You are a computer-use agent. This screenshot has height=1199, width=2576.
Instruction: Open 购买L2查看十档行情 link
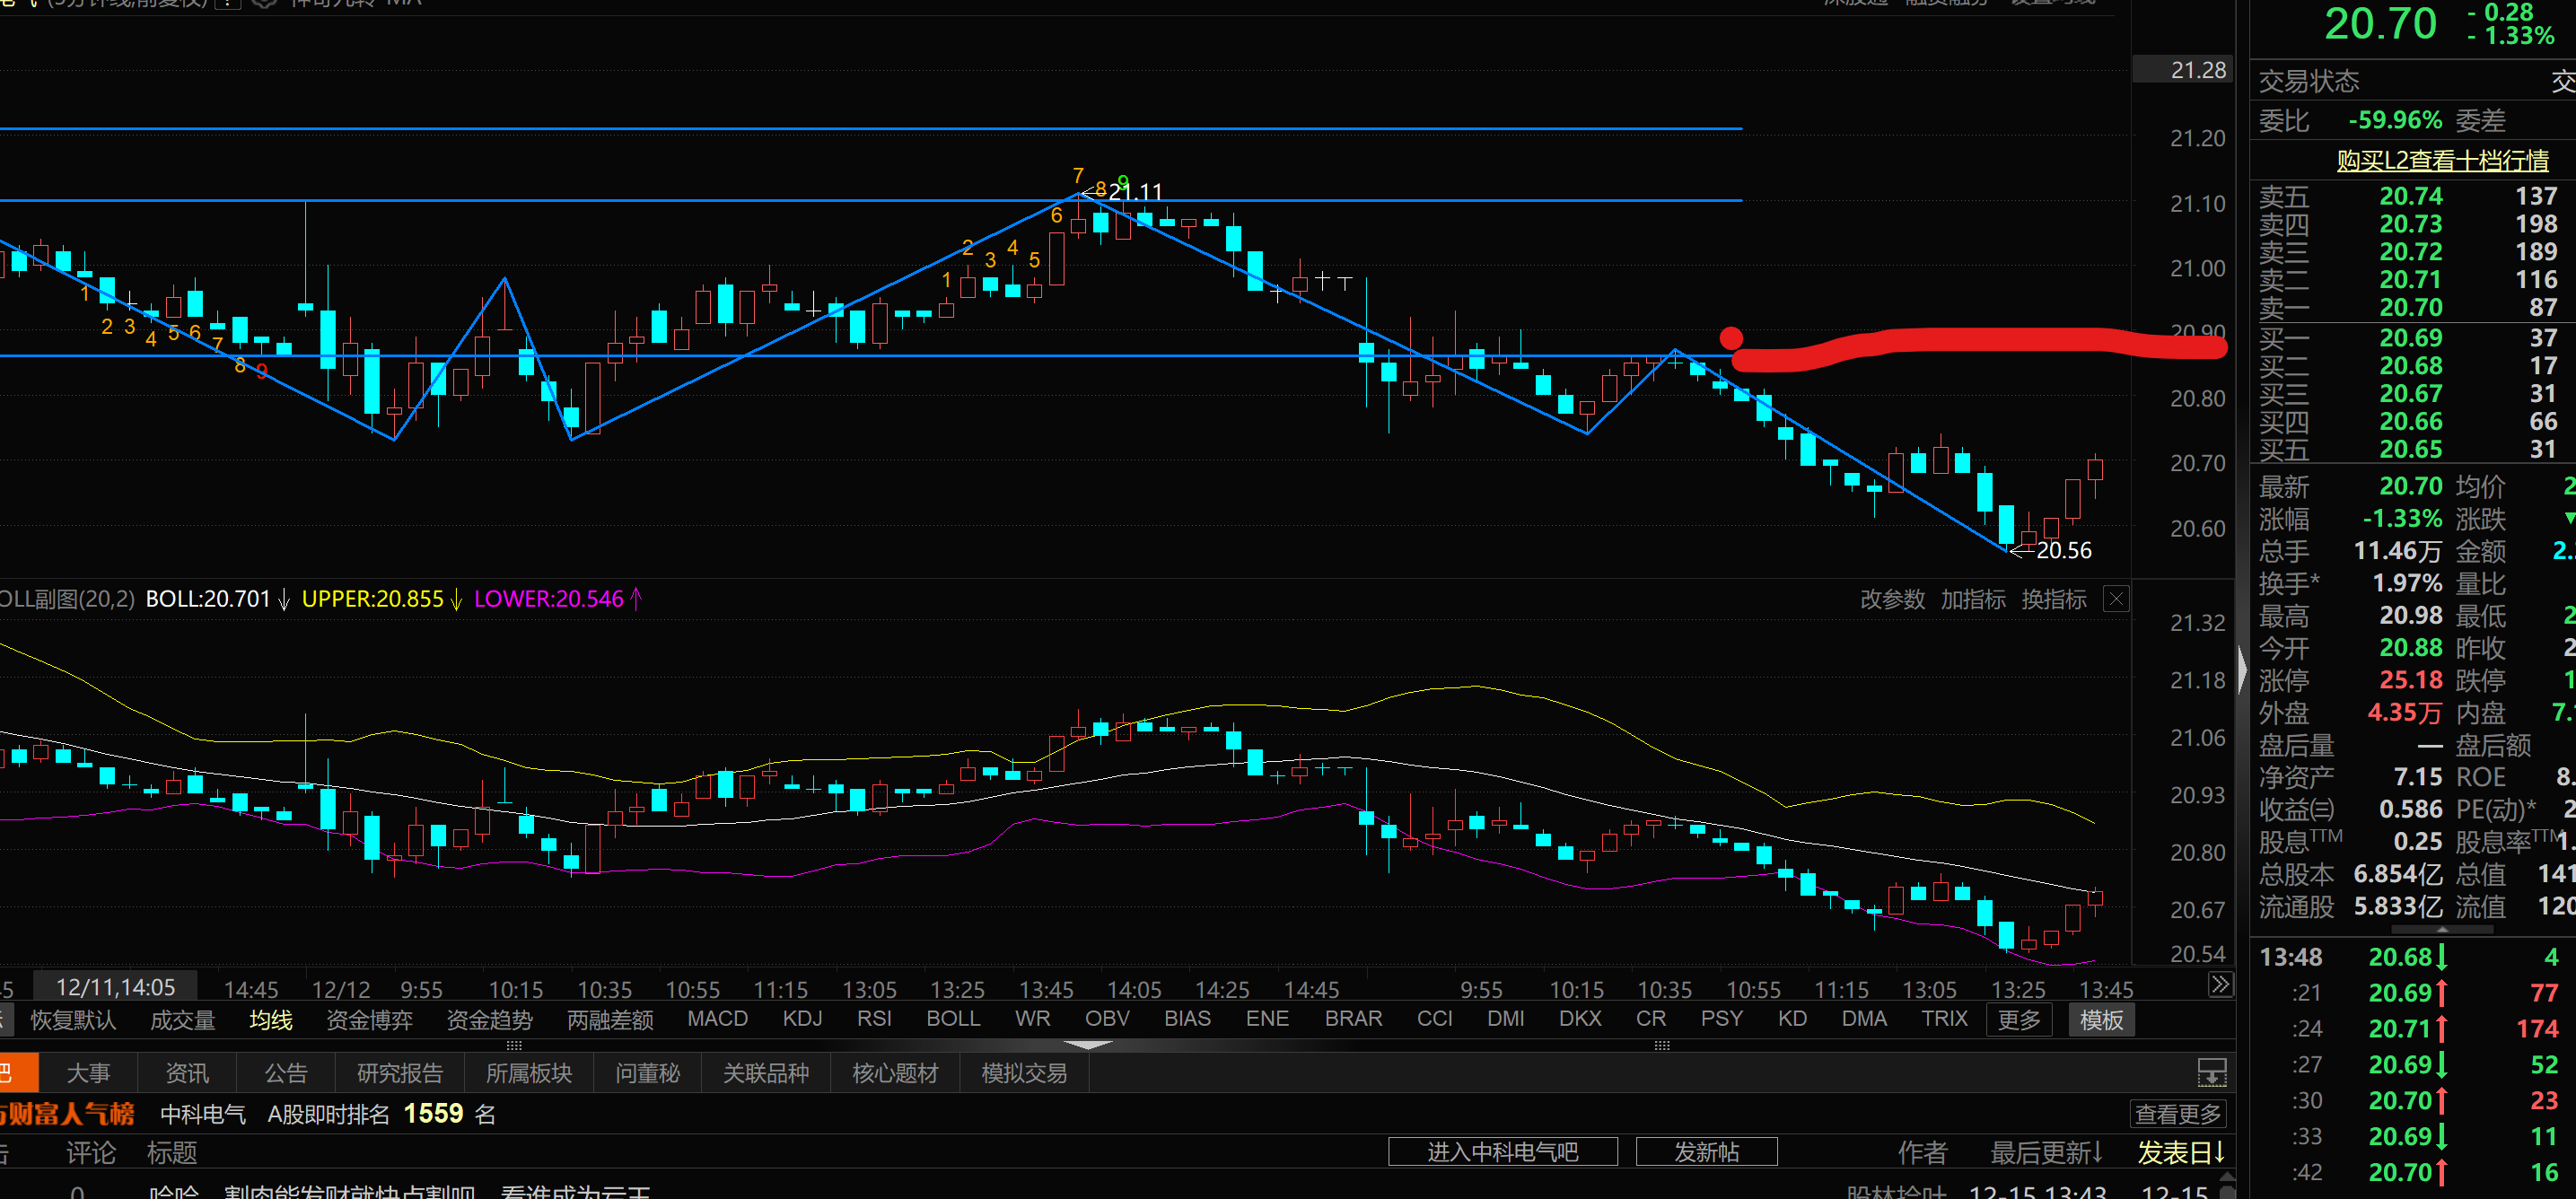tap(2441, 160)
